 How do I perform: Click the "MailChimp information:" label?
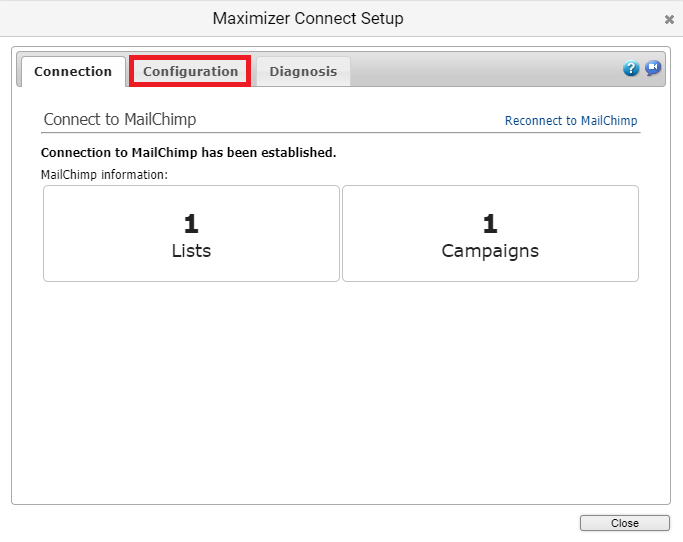pyautogui.click(x=104, y=175)
